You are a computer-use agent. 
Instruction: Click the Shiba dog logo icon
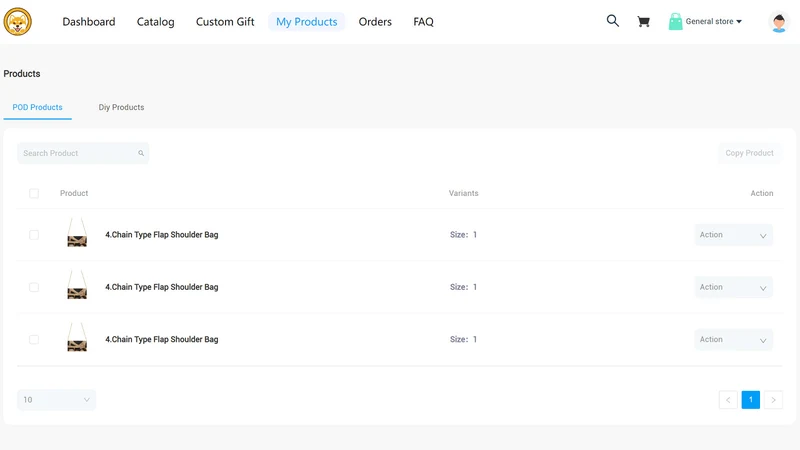(x=17, y=21)
